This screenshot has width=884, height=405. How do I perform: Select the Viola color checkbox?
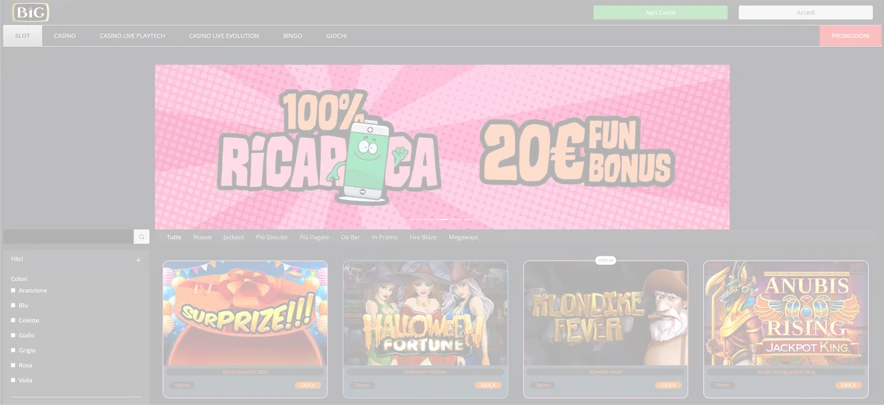pos(13,380)
